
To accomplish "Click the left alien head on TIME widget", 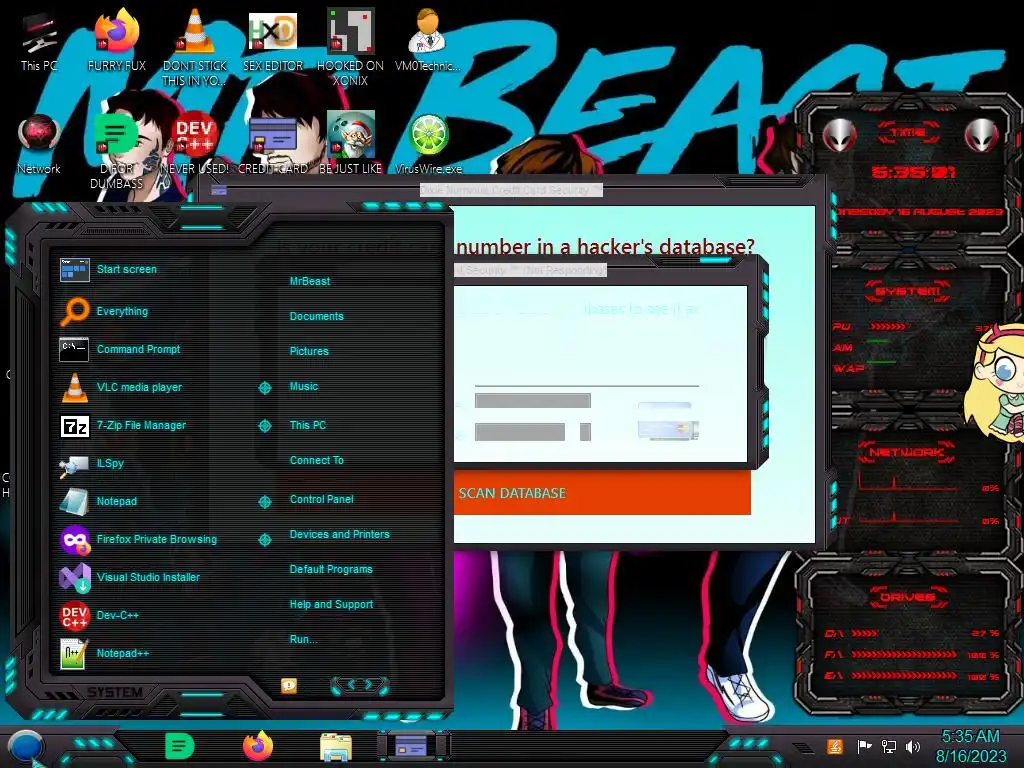I will click(x=839, y=135).
